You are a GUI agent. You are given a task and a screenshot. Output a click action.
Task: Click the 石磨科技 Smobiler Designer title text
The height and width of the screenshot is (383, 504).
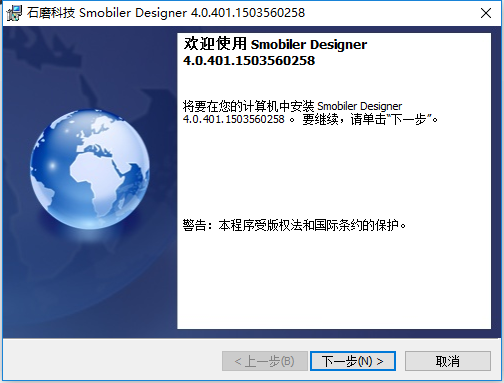[166, 13]
